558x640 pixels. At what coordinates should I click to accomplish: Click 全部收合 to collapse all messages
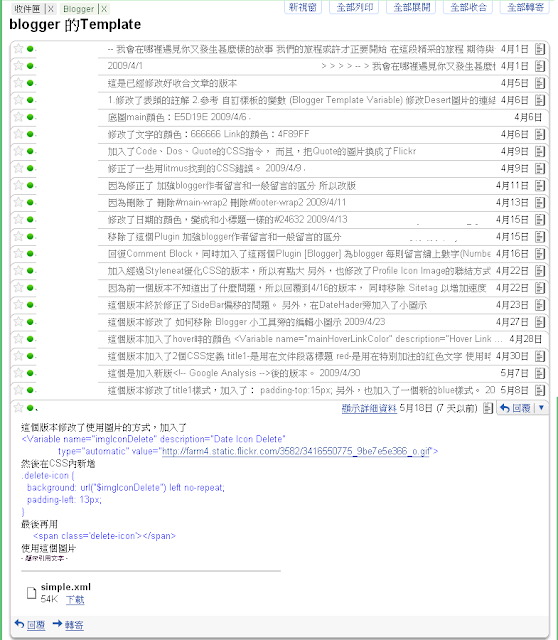click(x=468, y=7)
